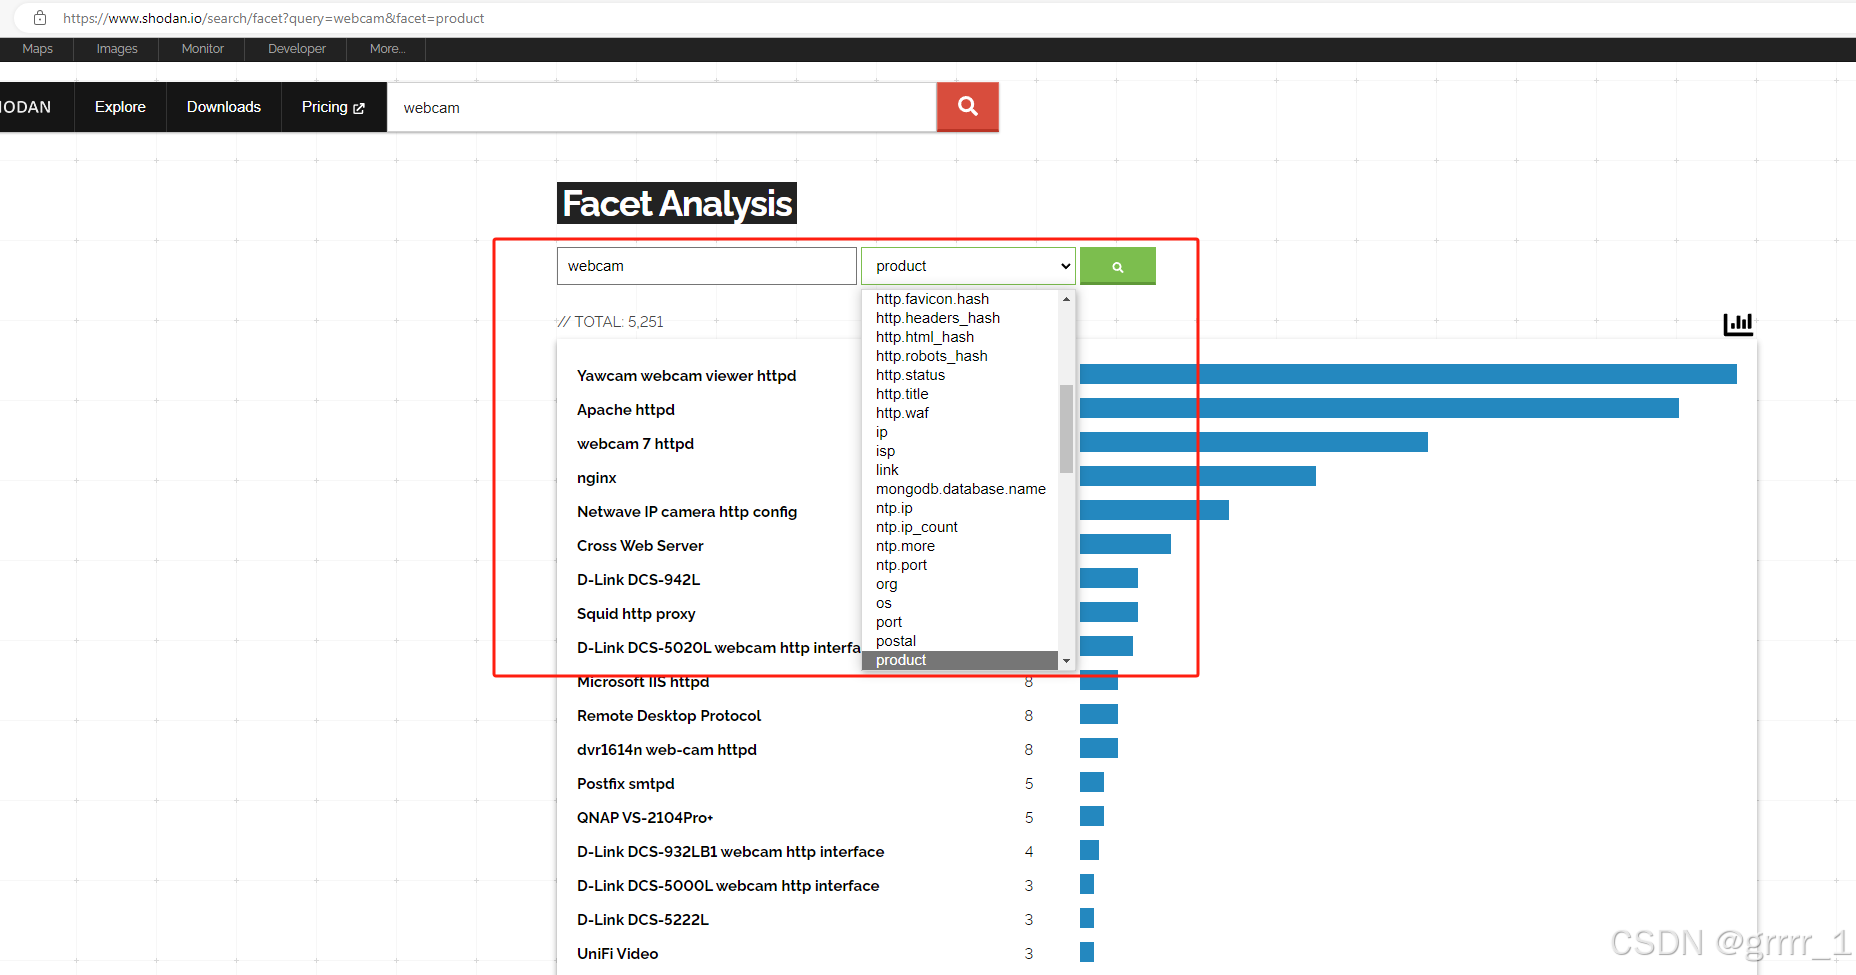
Task: Click the Cross Web Server entry
Action: click(640, 546)
